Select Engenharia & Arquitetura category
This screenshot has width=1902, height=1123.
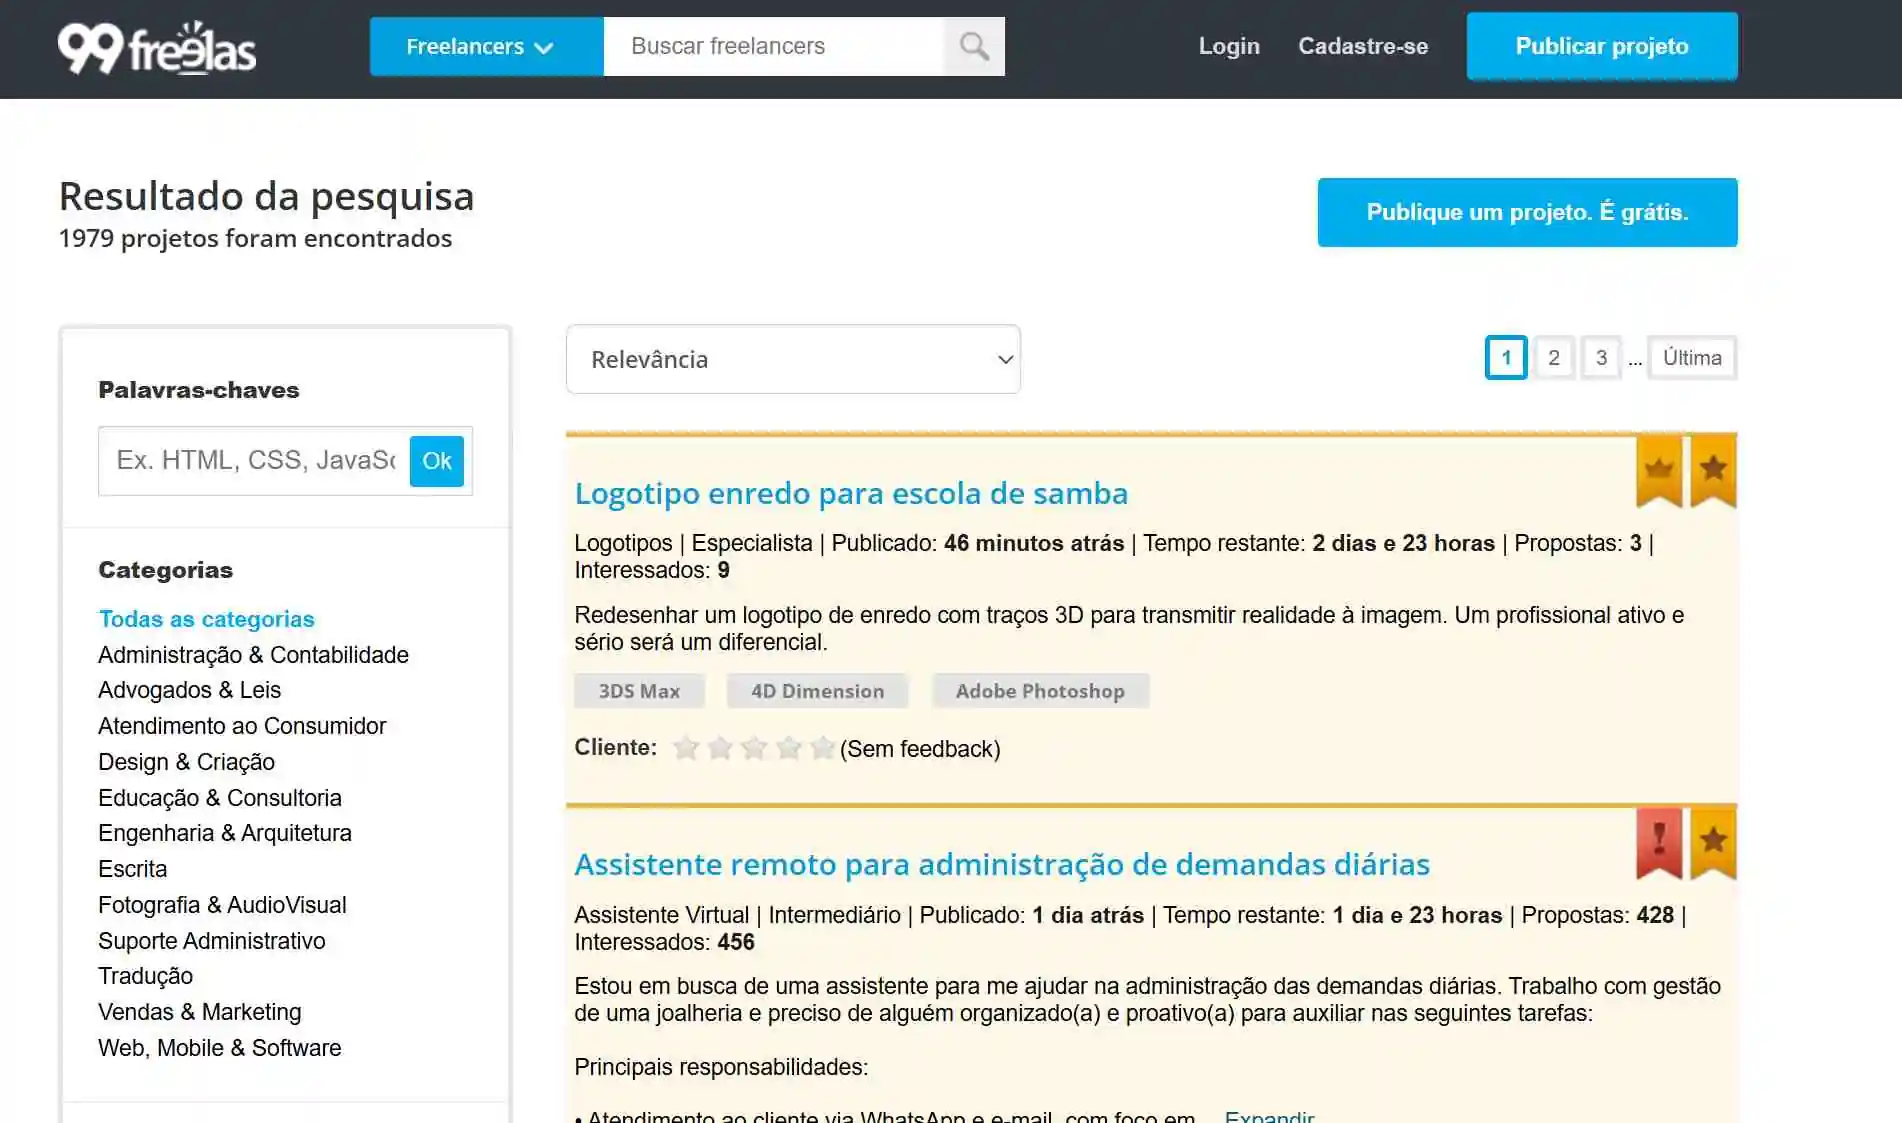[x=225, y=833]
